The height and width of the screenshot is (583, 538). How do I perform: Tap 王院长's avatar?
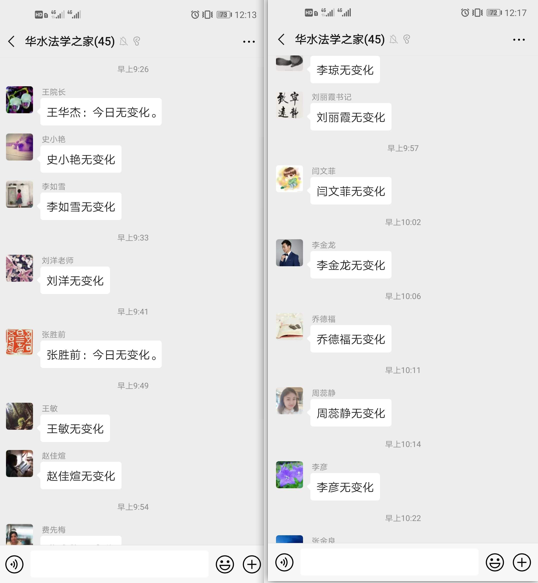point(19,100)
